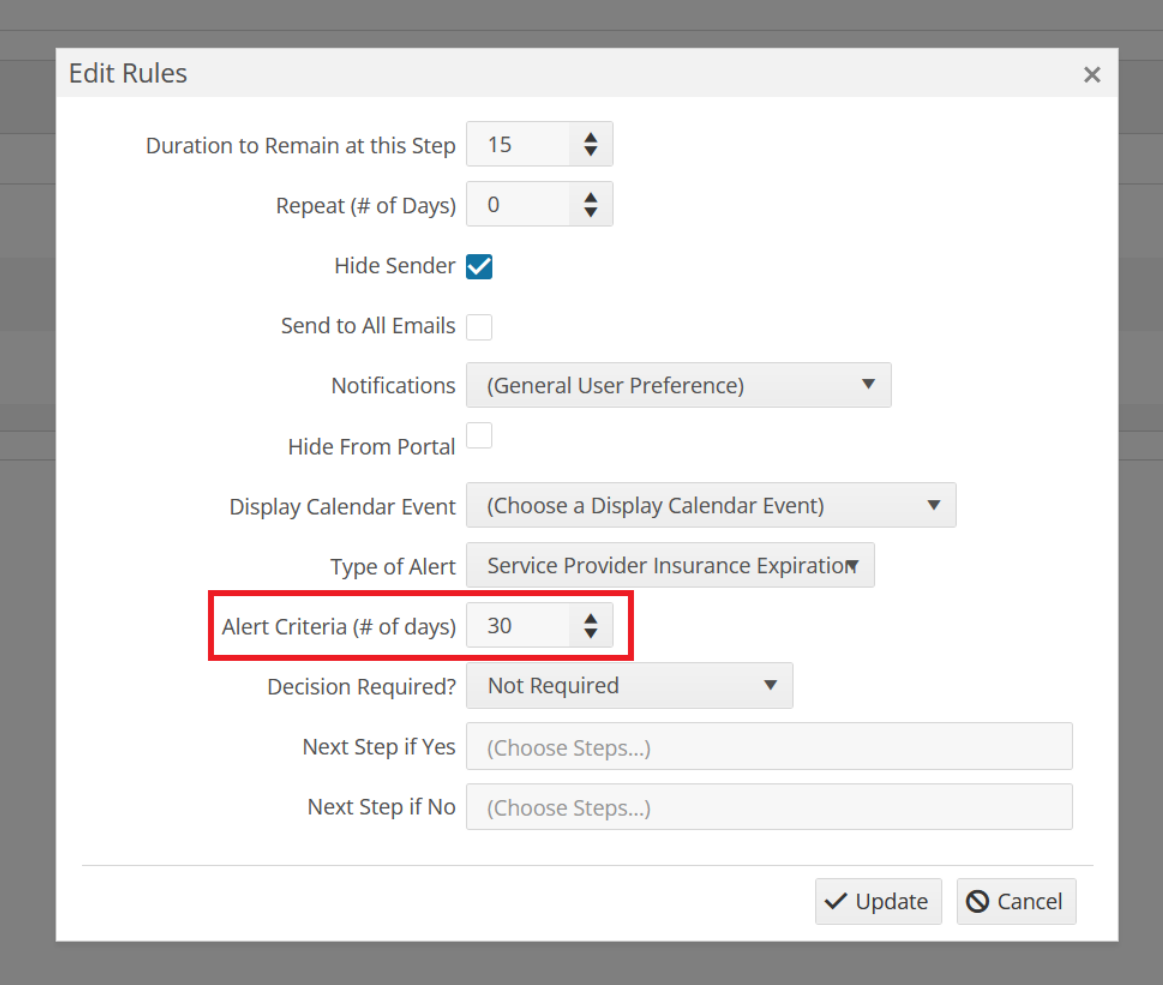
Task: Decrease Duration to Remain at this Step value
Action: [590, 151]
